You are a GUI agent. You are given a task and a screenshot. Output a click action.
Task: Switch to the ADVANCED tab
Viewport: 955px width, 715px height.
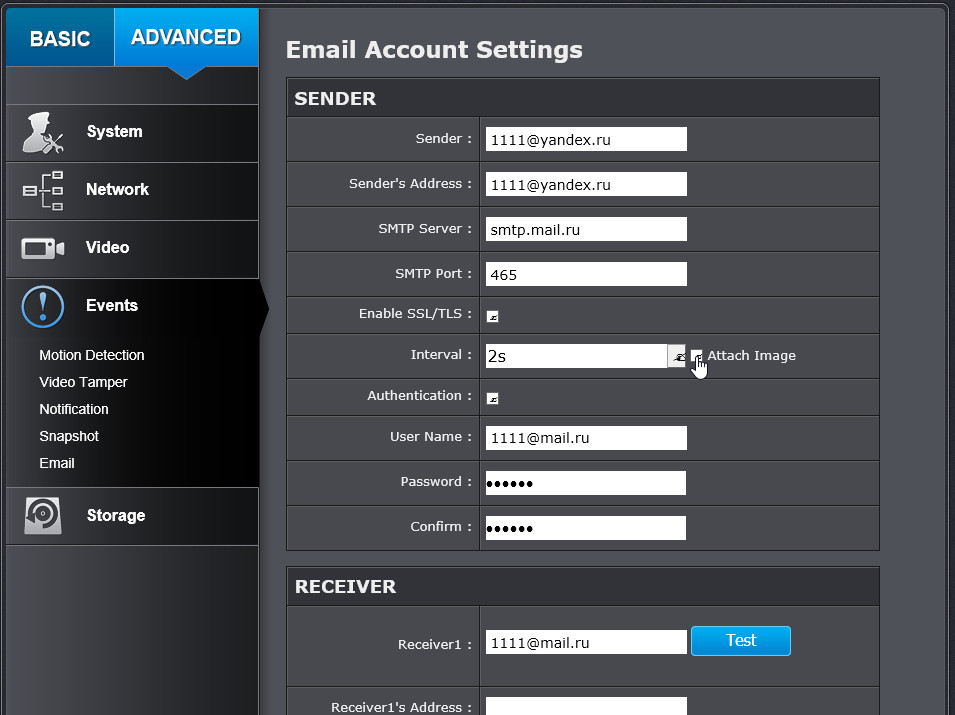(x=186, y=37)
